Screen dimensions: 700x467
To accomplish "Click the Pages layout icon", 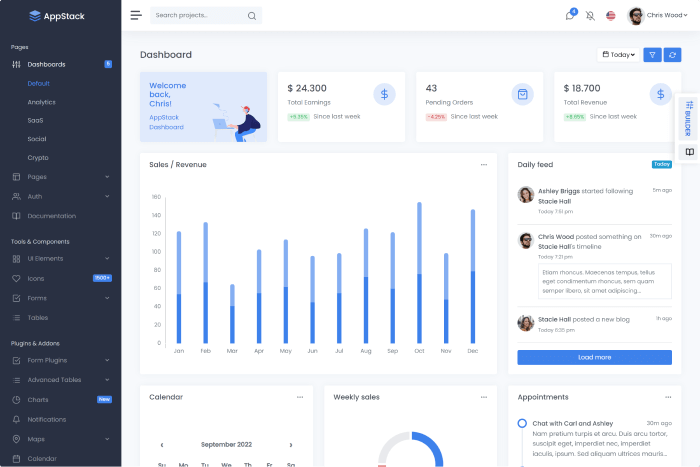I will (x=17, y=177).
